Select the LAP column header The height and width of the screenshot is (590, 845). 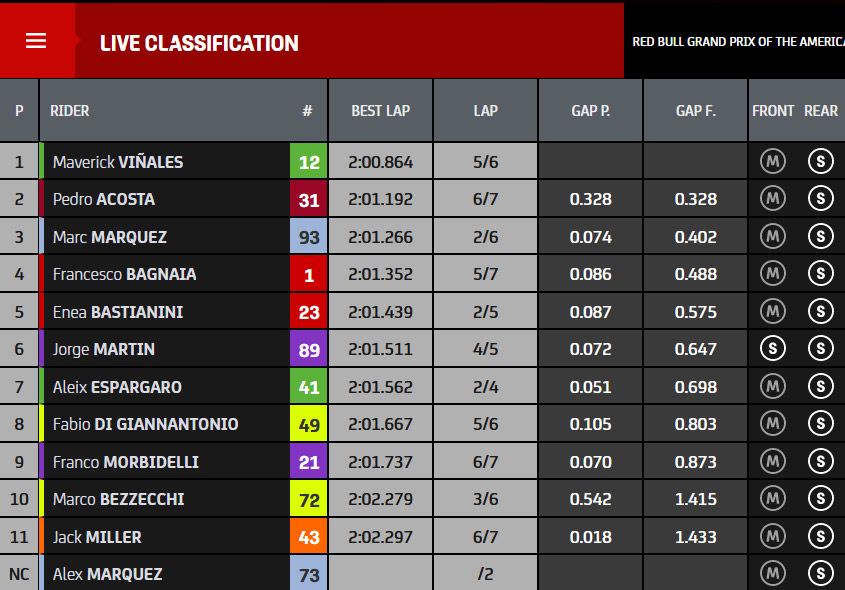pyautogui.click(x=486, y=110)
